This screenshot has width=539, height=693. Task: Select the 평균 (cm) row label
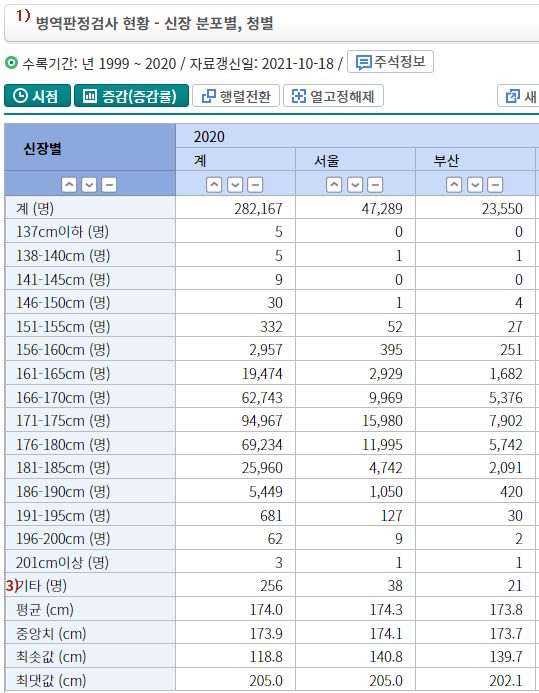[44, 610]
